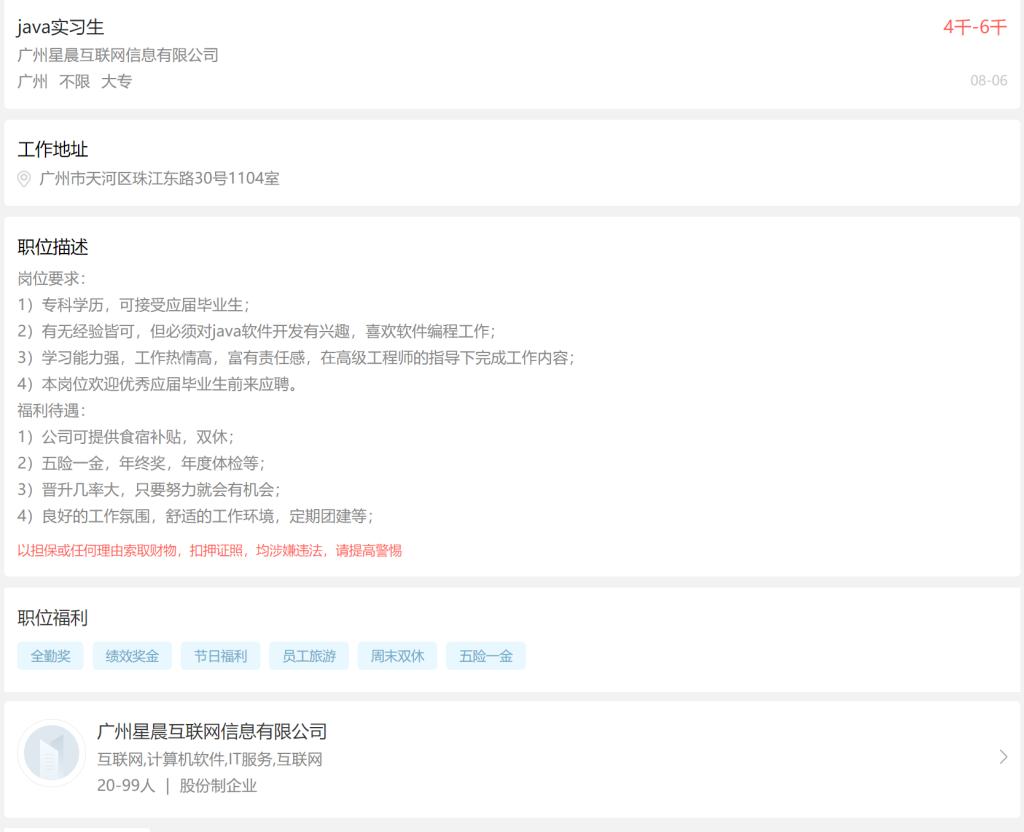
Task: Click industry text 互联网,计算机软件,IT服务,互联网
Action: [210, 760]
